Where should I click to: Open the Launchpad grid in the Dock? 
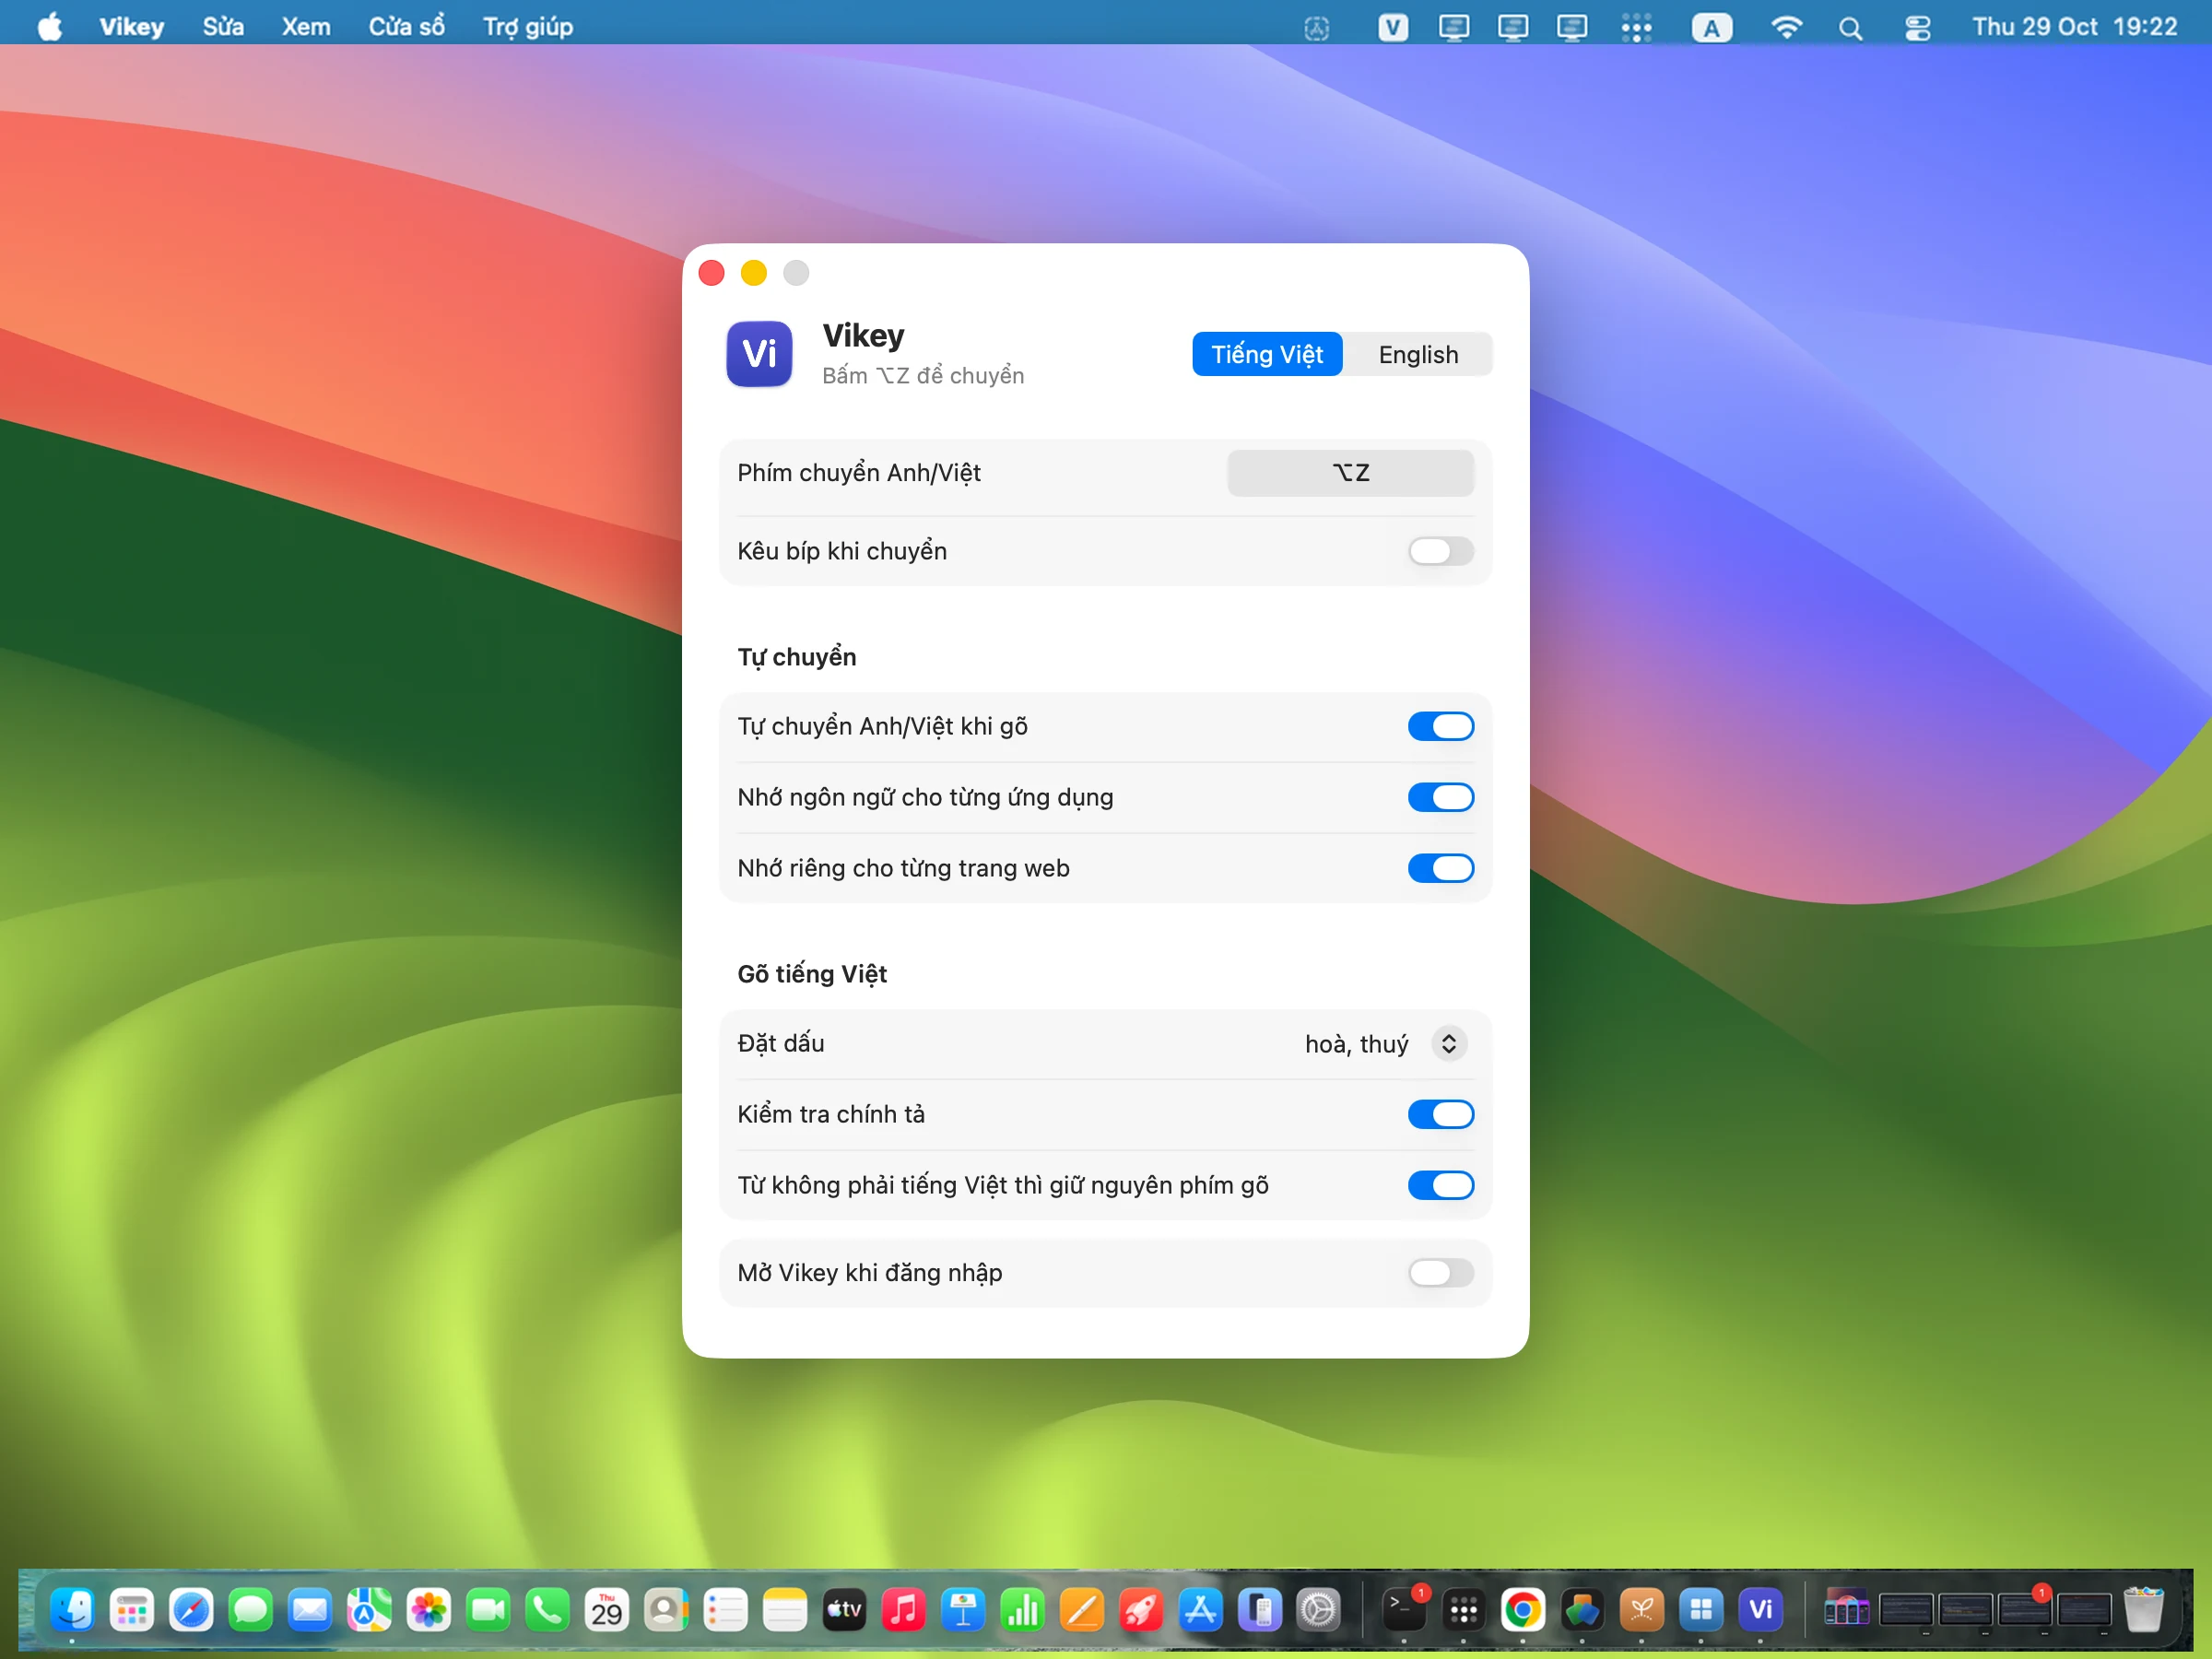pos(131,1610)
